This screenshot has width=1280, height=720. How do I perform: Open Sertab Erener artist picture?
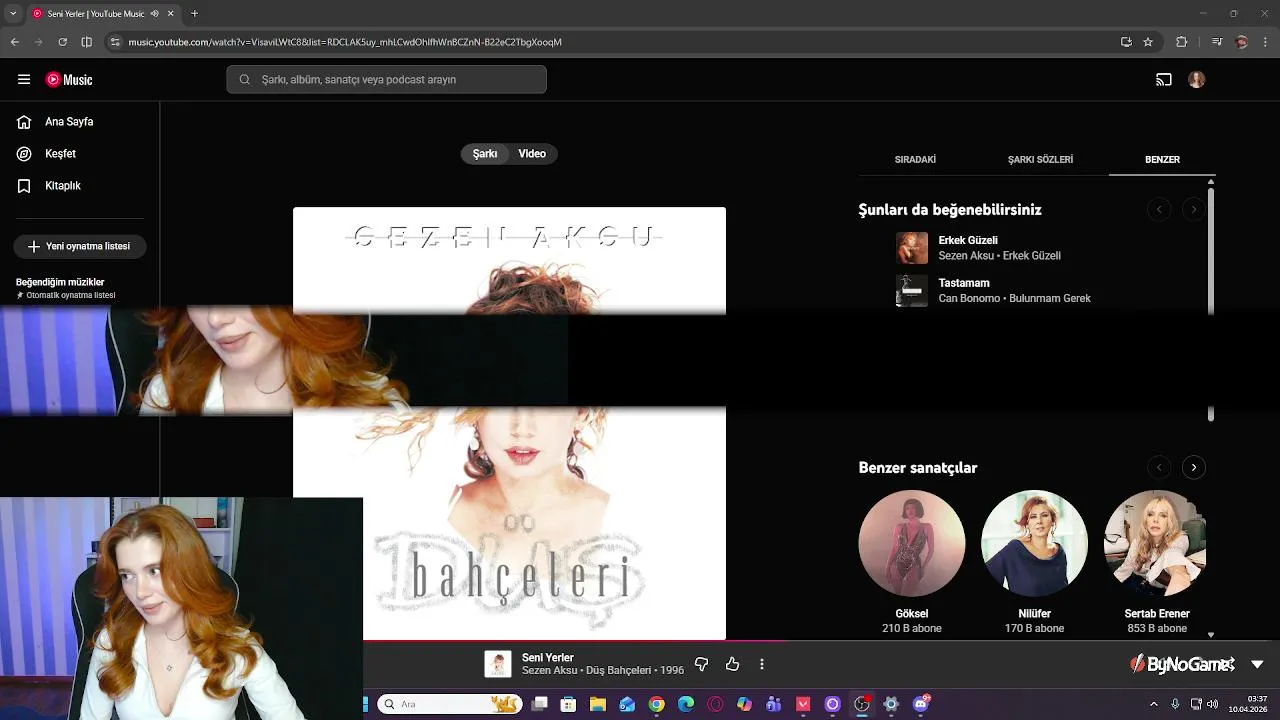point(1155,543)
